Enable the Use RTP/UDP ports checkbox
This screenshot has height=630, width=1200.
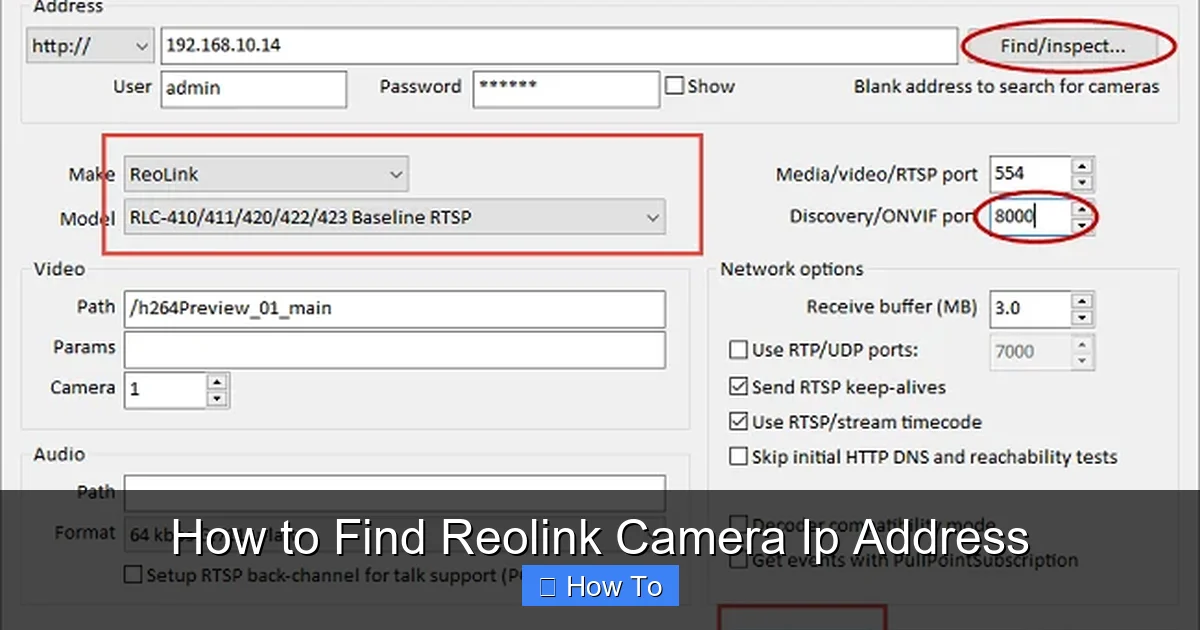pos(738,350)
